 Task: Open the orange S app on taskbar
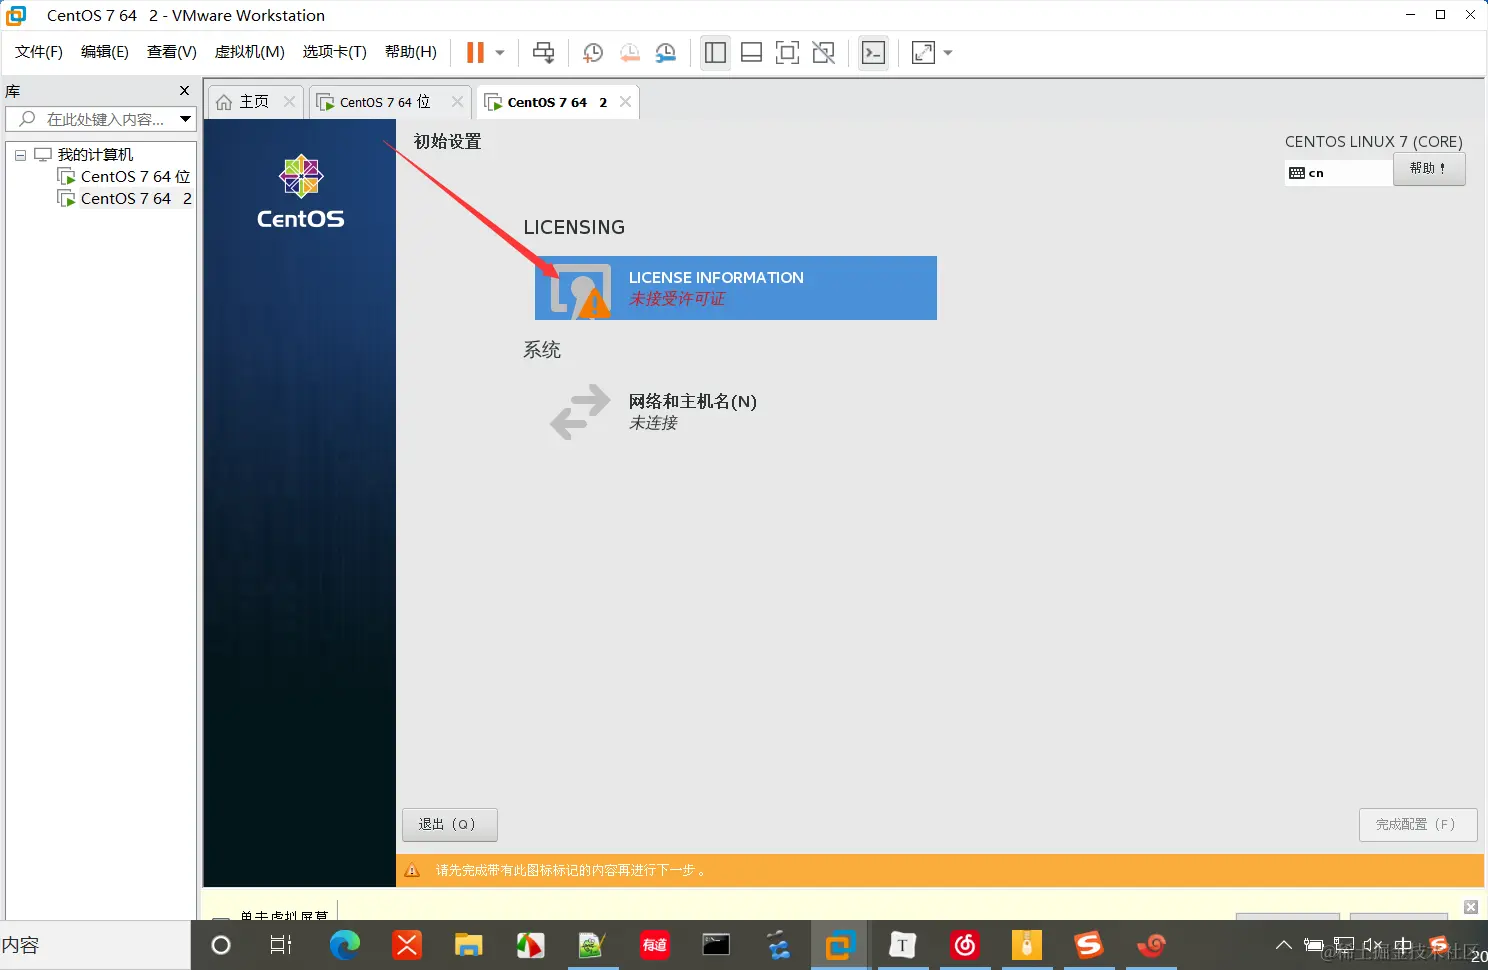point(1088,945)
